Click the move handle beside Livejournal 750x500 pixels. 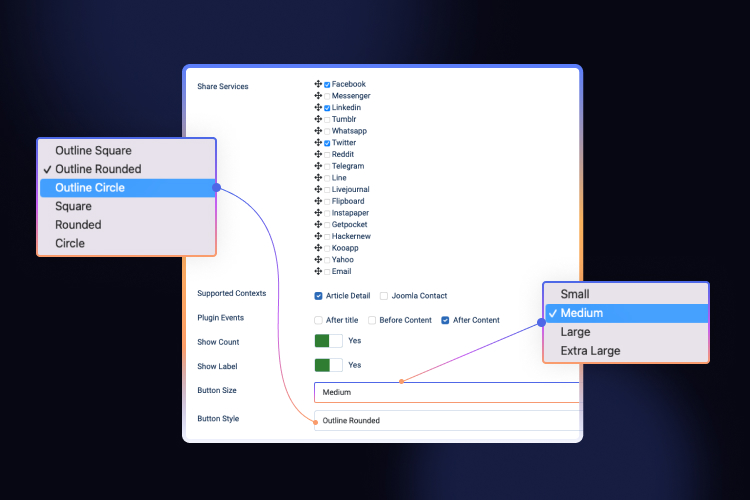click(x=318, y=189)
